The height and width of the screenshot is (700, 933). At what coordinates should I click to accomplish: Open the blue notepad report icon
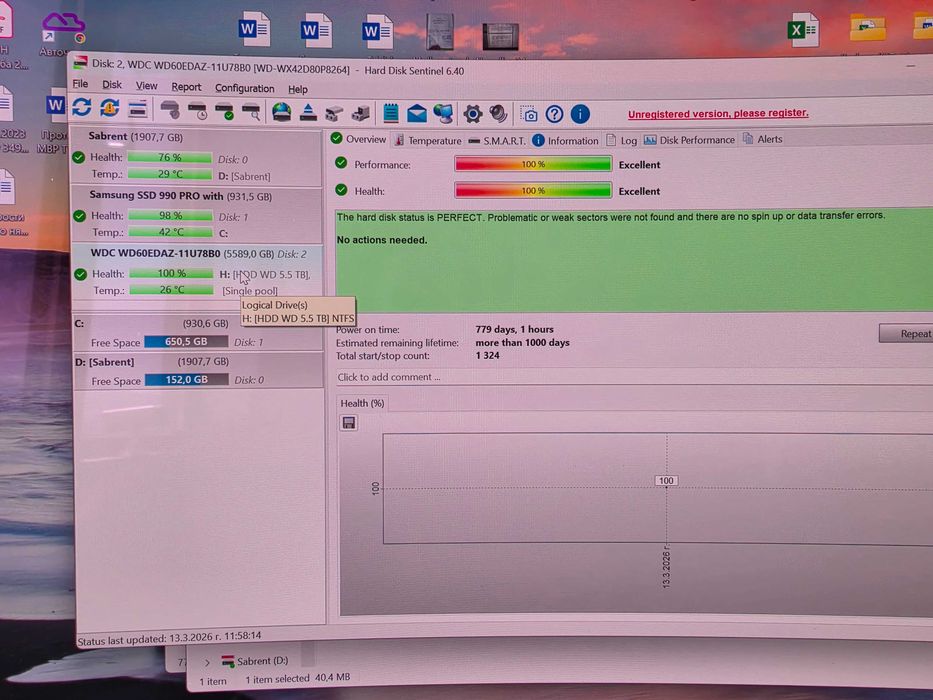pos(390,112)
